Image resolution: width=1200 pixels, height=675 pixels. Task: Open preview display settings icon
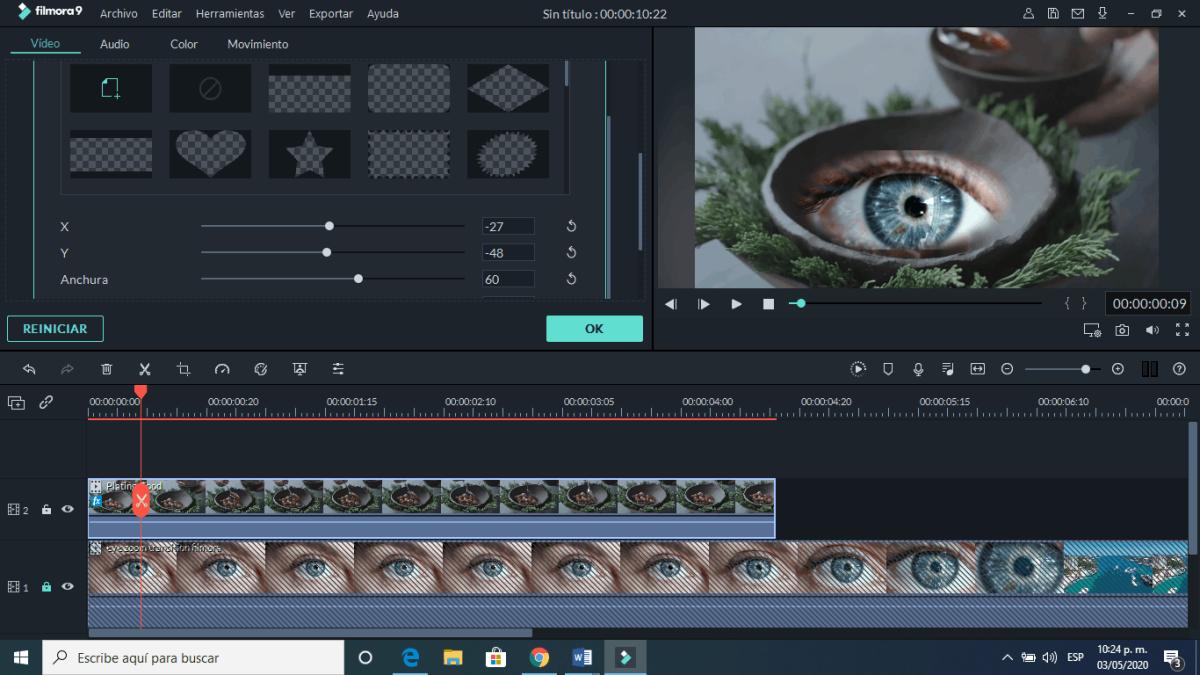pos(1091,330)
